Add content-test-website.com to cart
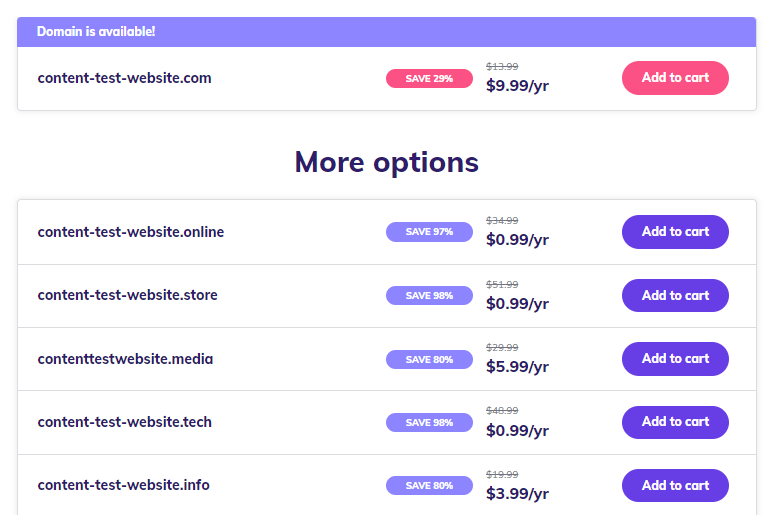 pyautogui.click(x=675, y=78)
